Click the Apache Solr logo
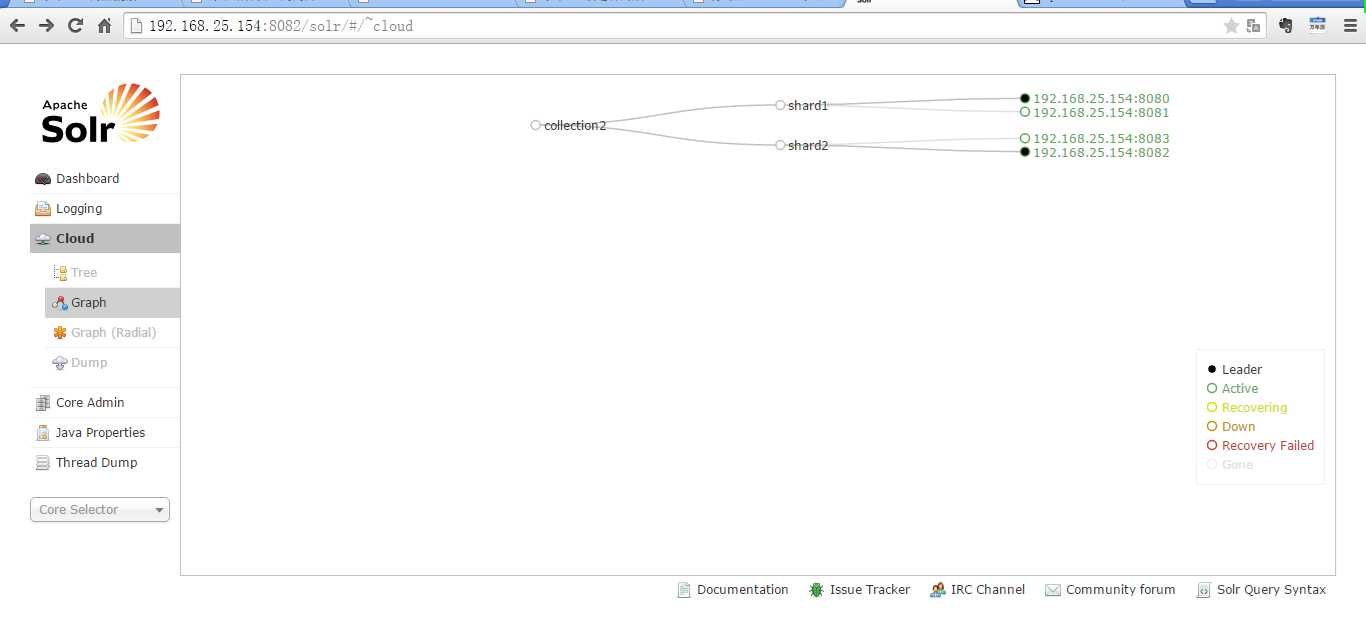1366x620 pixels. pos(100,113)
